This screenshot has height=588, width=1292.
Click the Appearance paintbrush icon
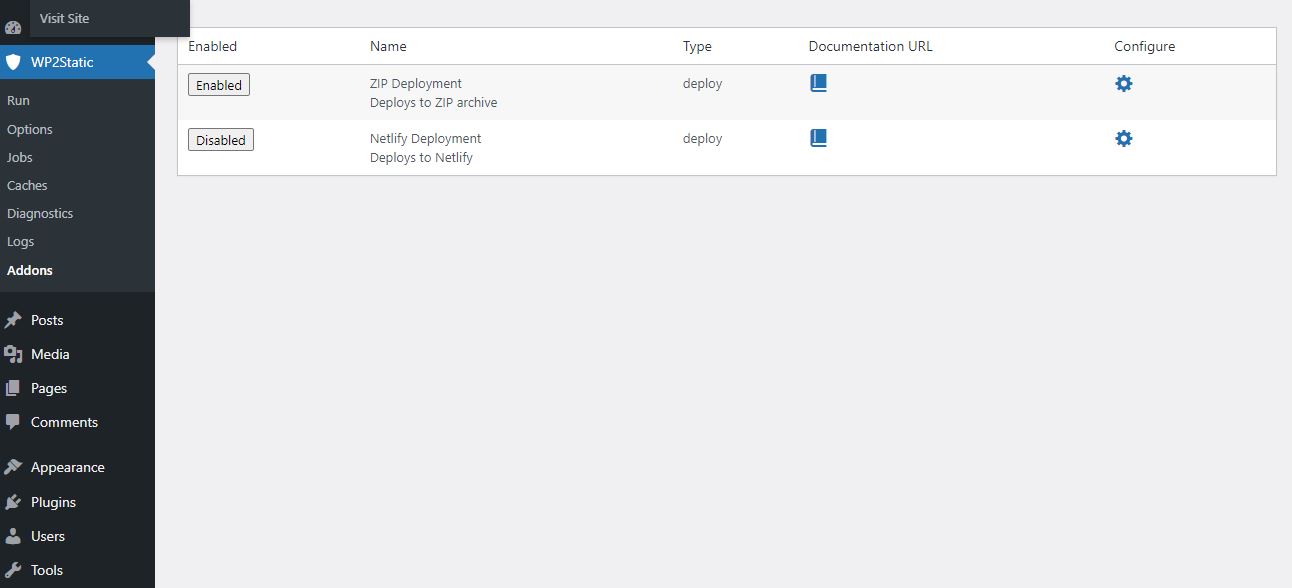click(x=13, y=467)
